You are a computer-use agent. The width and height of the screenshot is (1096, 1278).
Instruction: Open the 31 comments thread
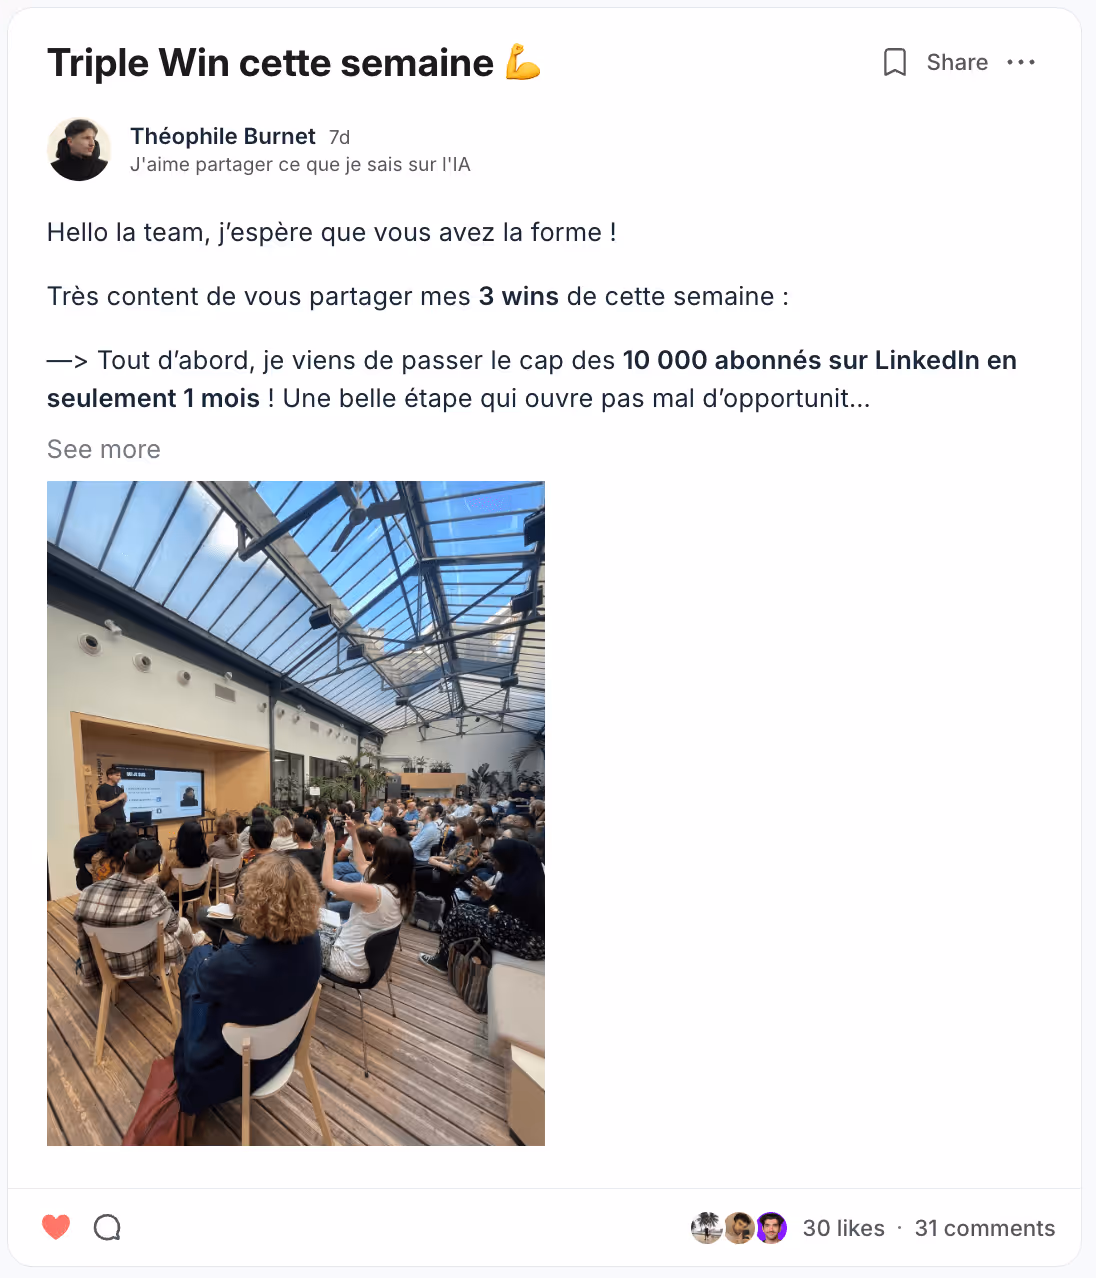pyautogui.click(x=985, y=1228)
